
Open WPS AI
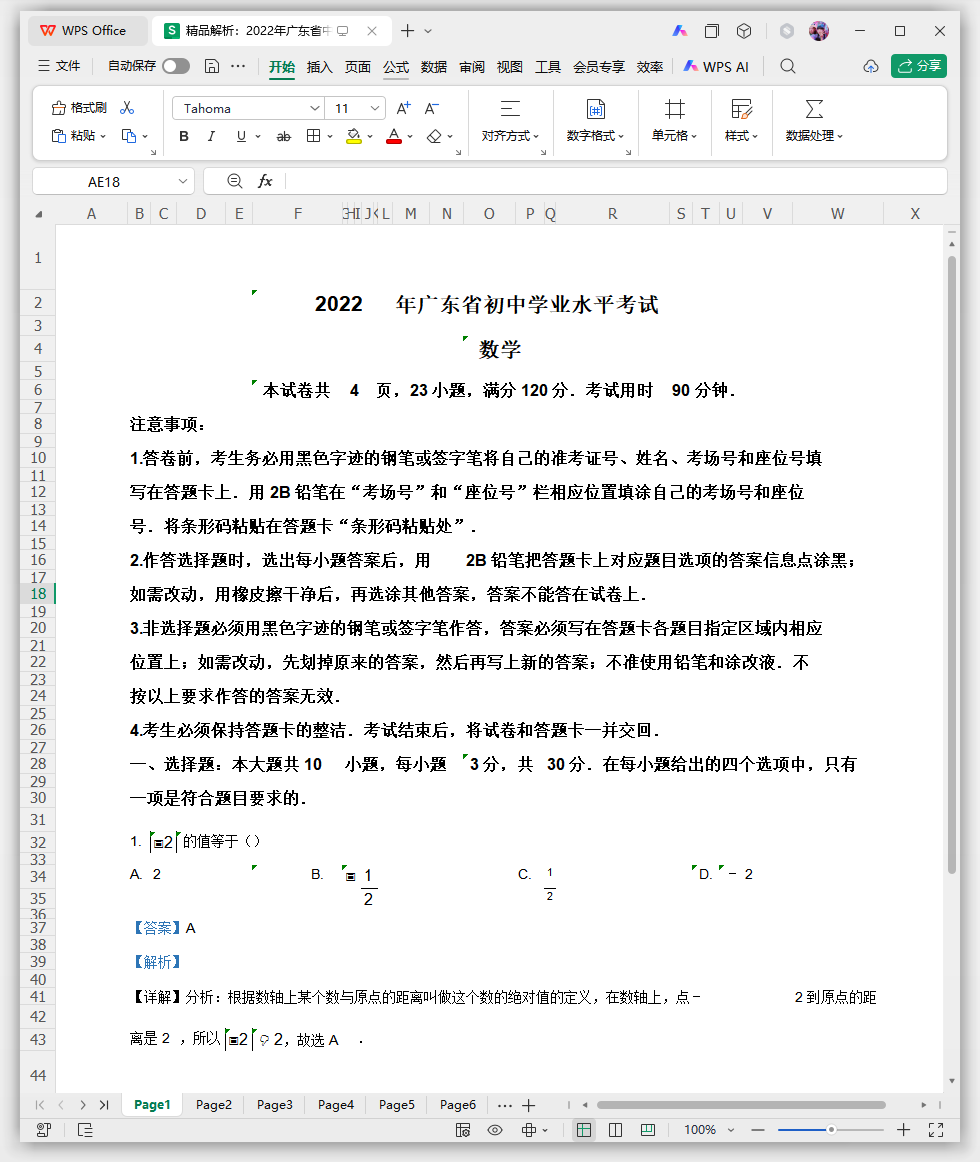click(x=715, y=67)
